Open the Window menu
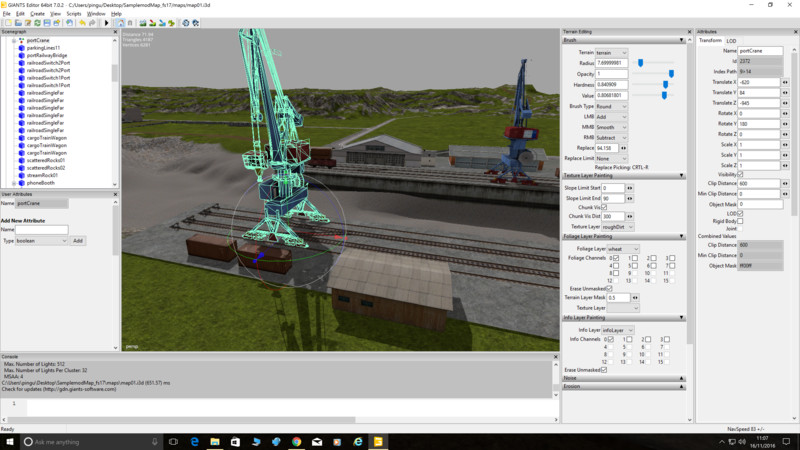 (96, 14)
